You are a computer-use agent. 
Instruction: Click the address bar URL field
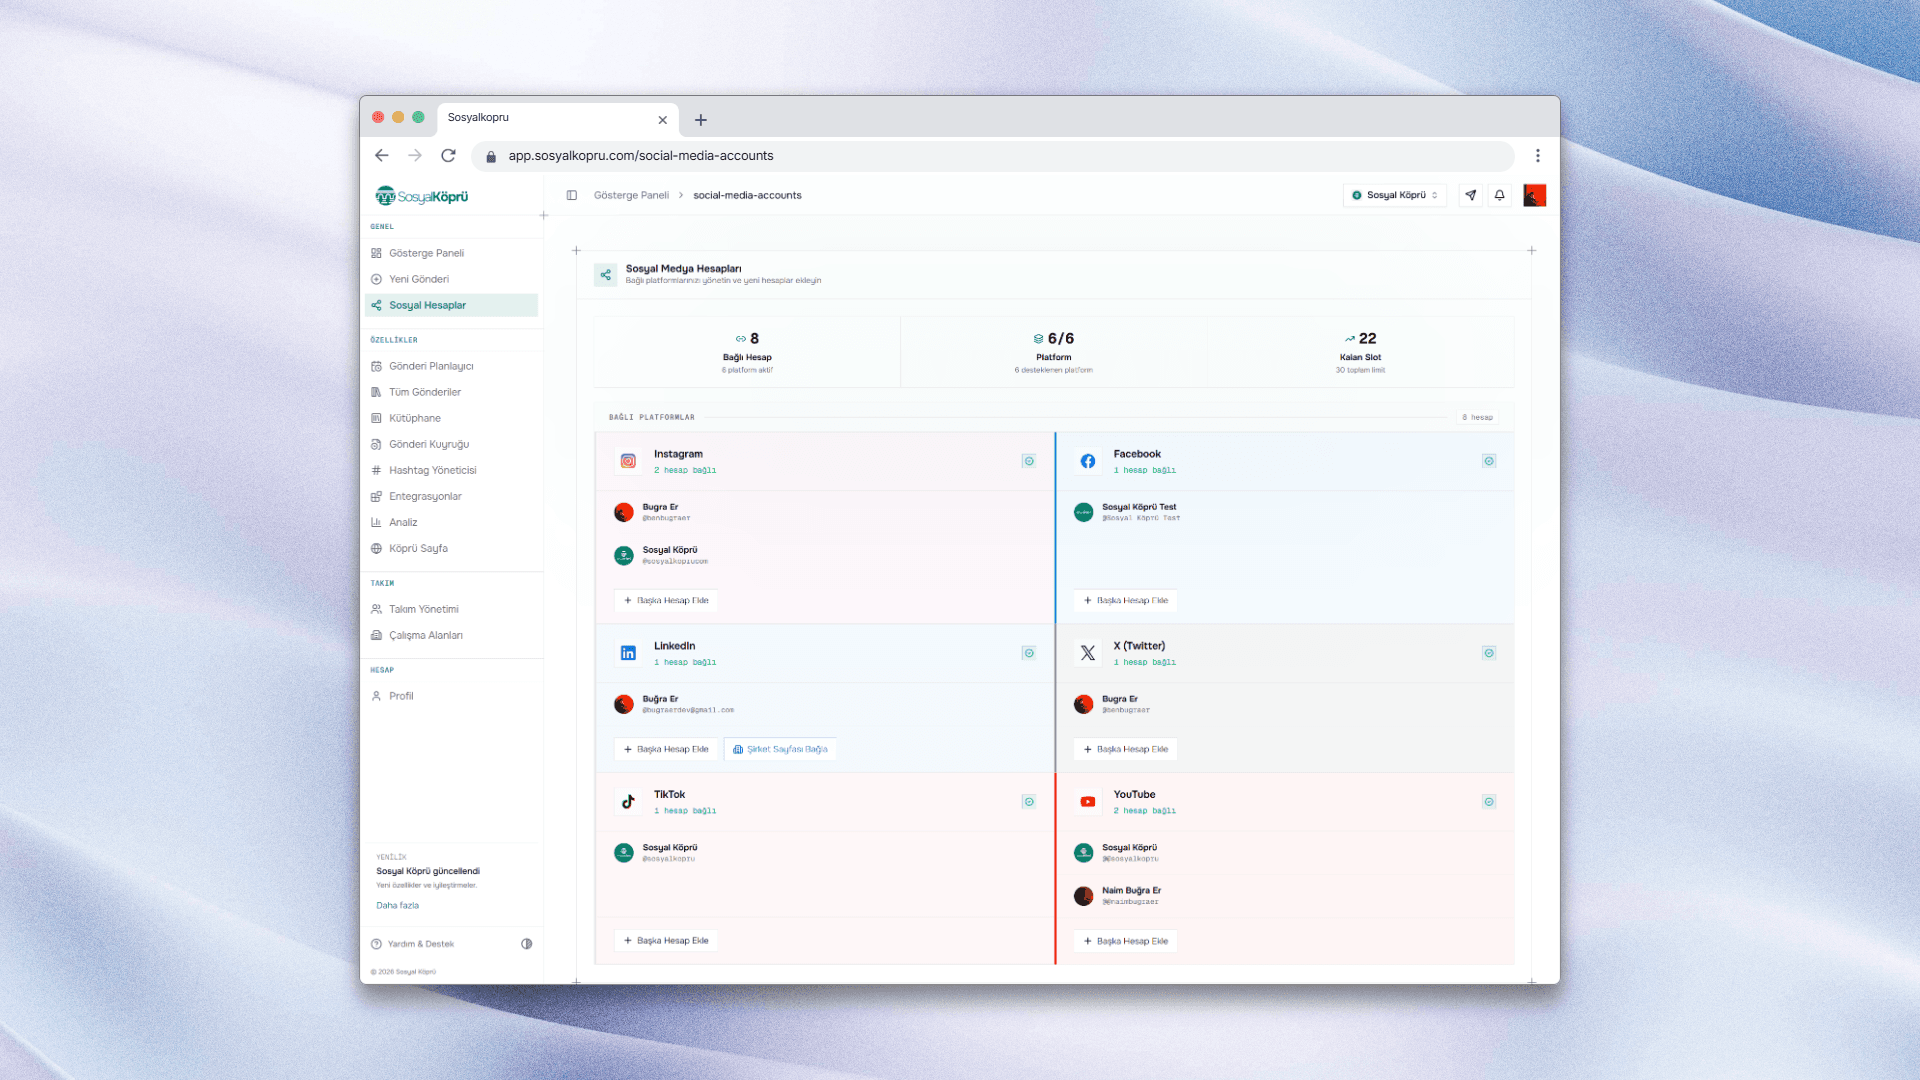tap(993, 156)
